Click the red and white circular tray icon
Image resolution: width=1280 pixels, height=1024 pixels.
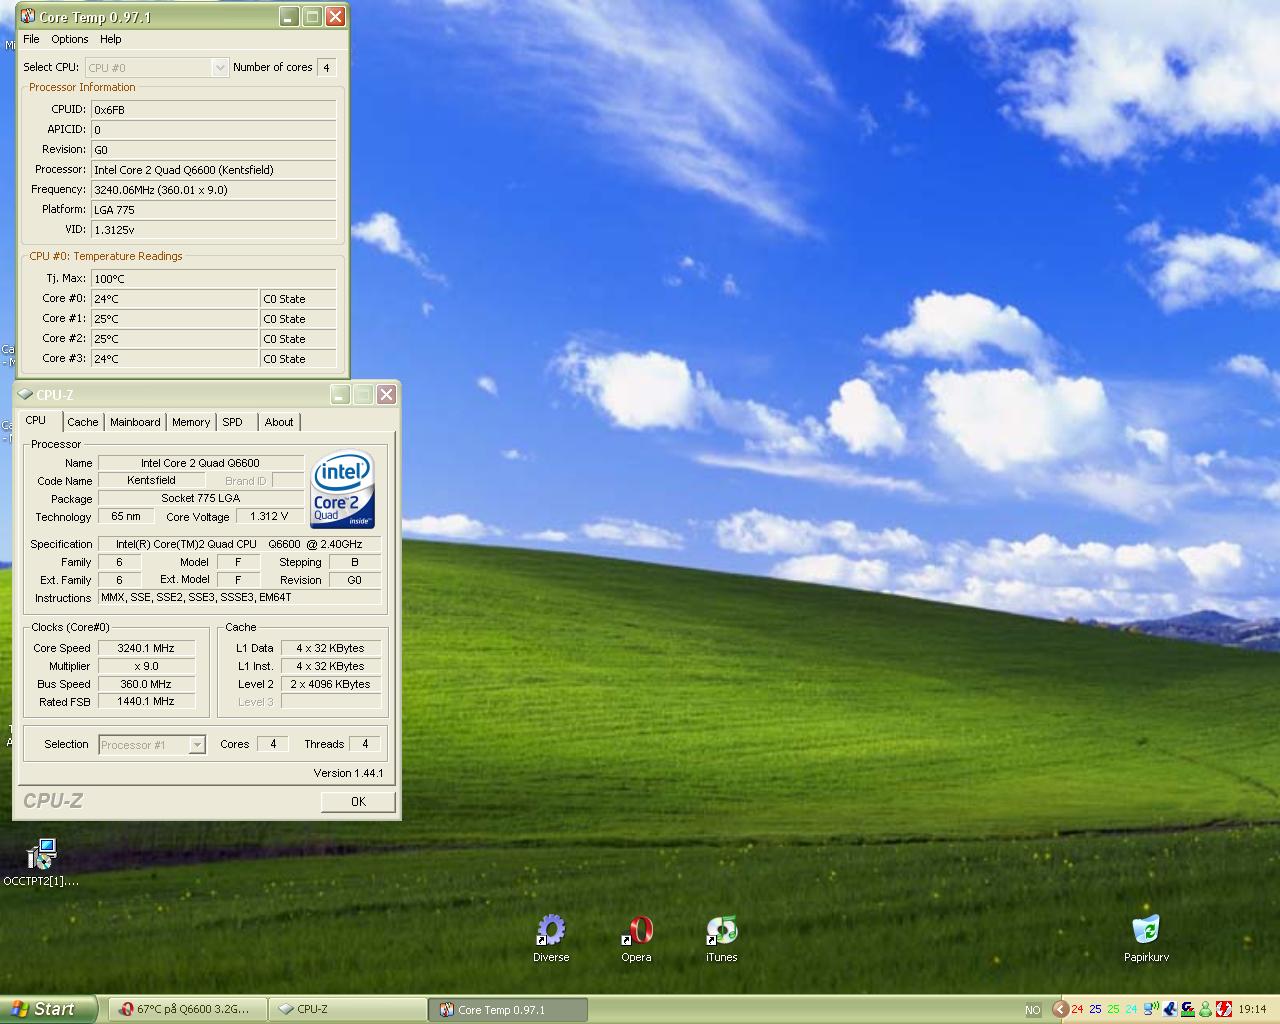[1223, 1009]
